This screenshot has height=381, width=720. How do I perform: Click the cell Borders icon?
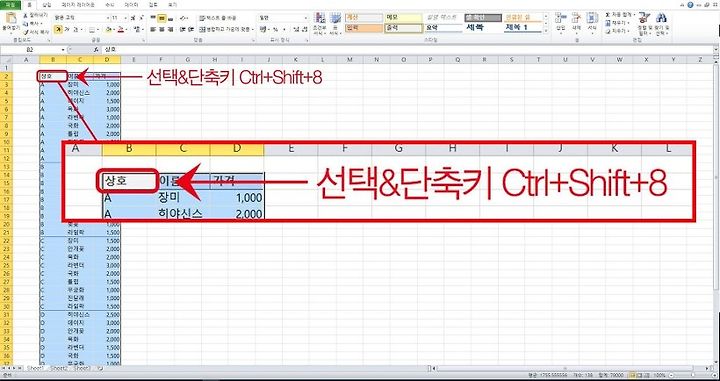(x=91, y=29)
